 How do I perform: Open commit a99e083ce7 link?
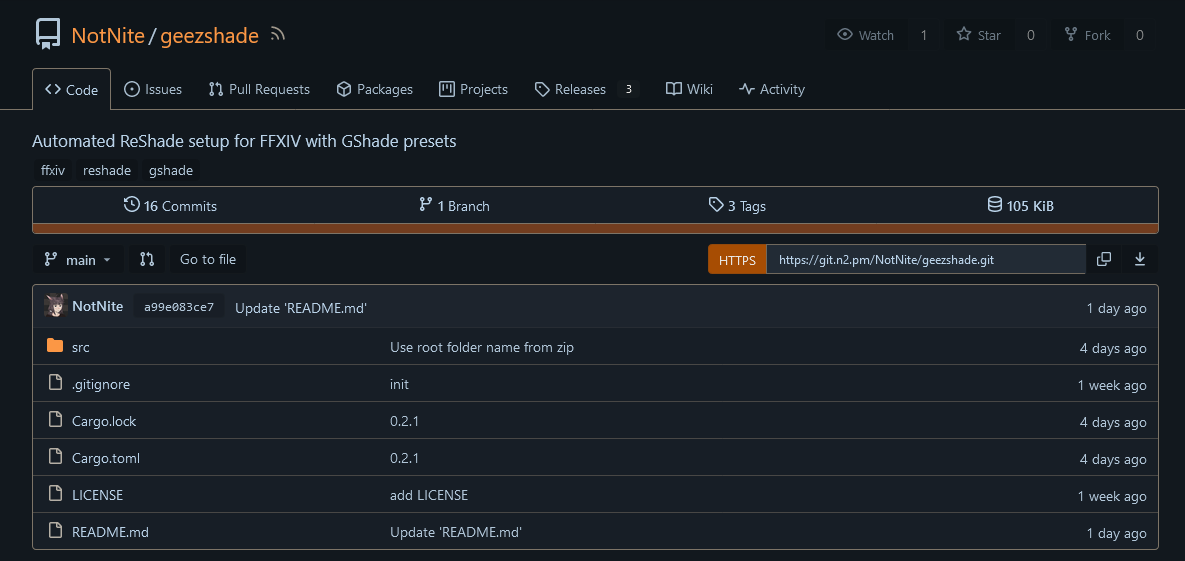click(179, 307)
